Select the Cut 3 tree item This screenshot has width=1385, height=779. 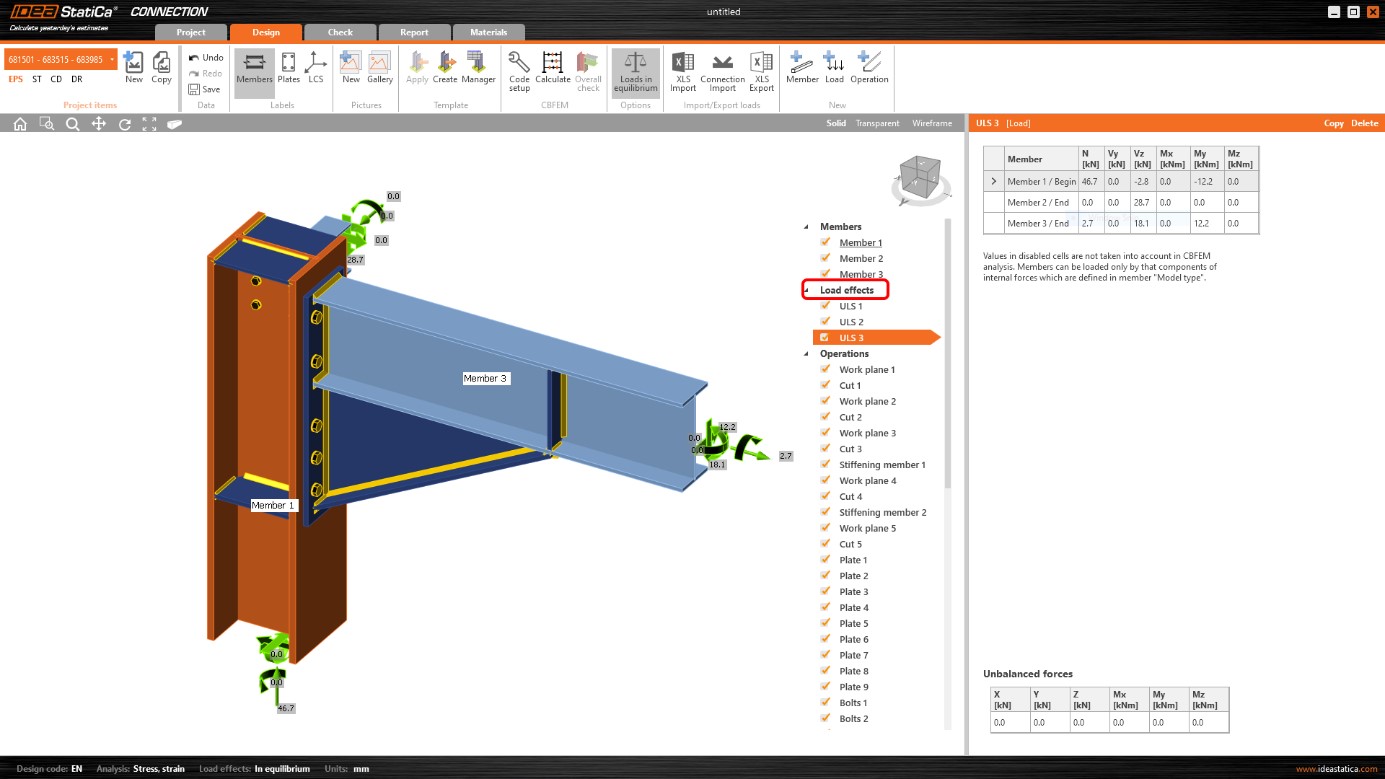[850, 449]
